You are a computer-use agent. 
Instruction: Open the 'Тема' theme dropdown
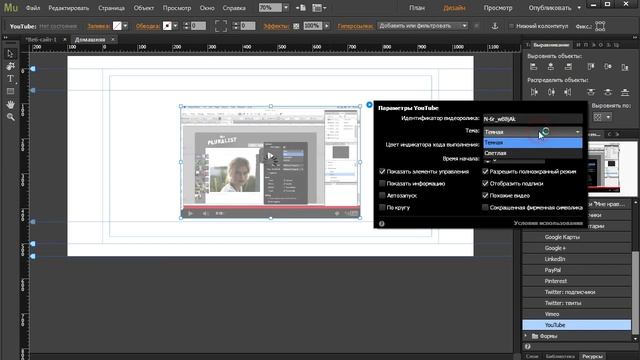pos(533,132)
